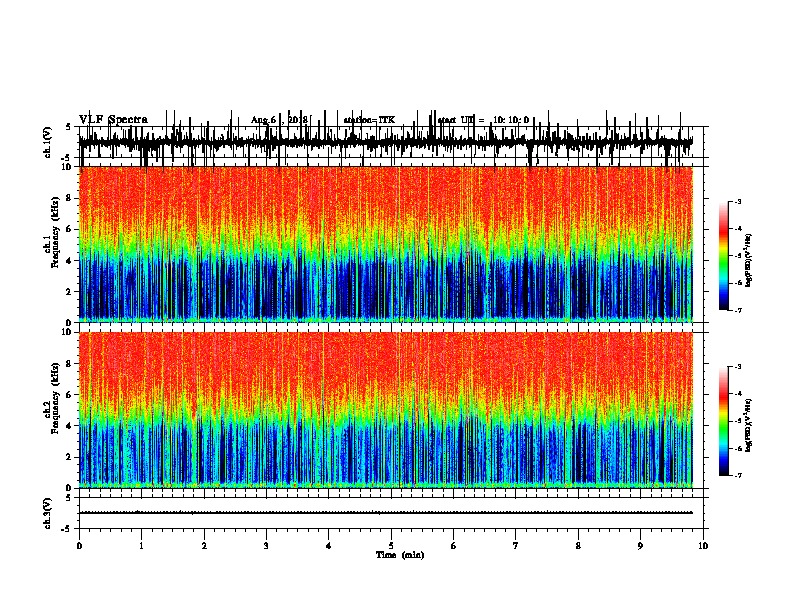Click the "5" tick on ch.1(V) axis
The height and width of the screenshot is (612, 792).
click(x=68, y=127)
